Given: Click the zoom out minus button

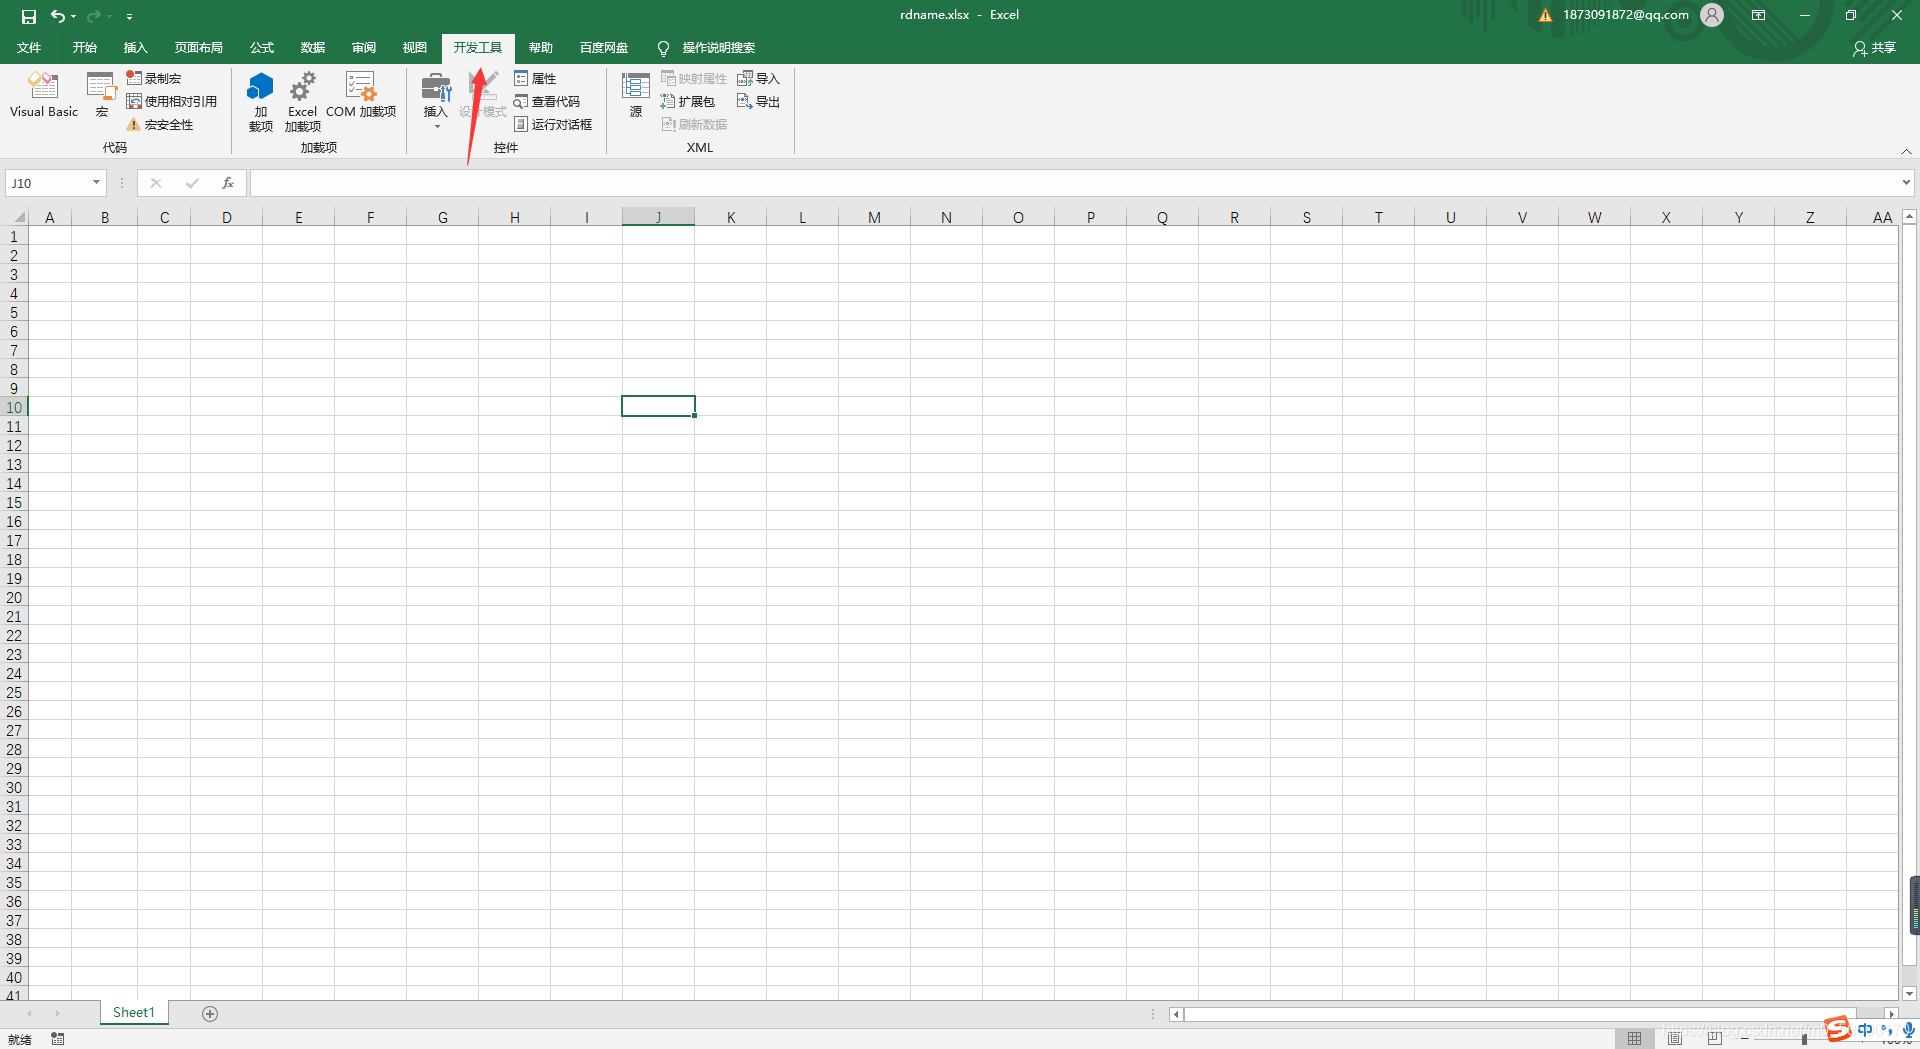Looking at the screenshot, I should pos(1744,1040).
